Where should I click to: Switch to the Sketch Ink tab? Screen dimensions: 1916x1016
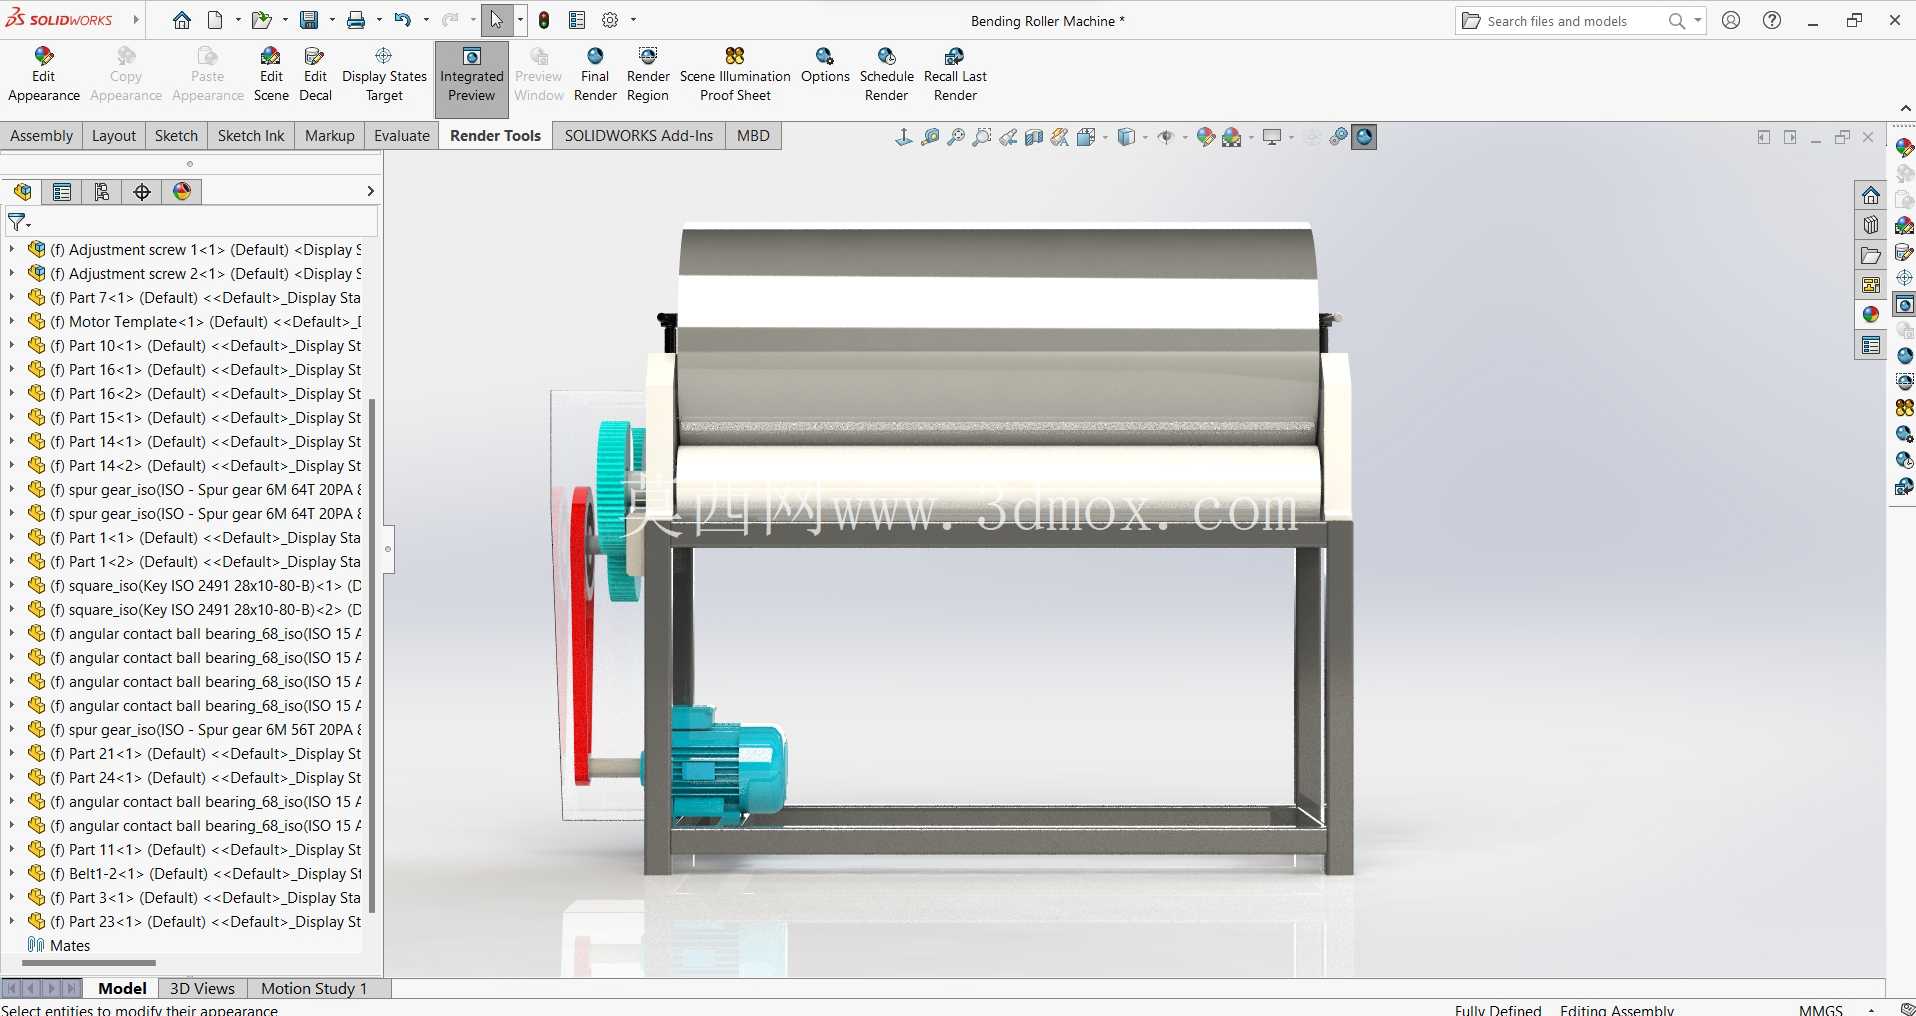click(251, 136)
